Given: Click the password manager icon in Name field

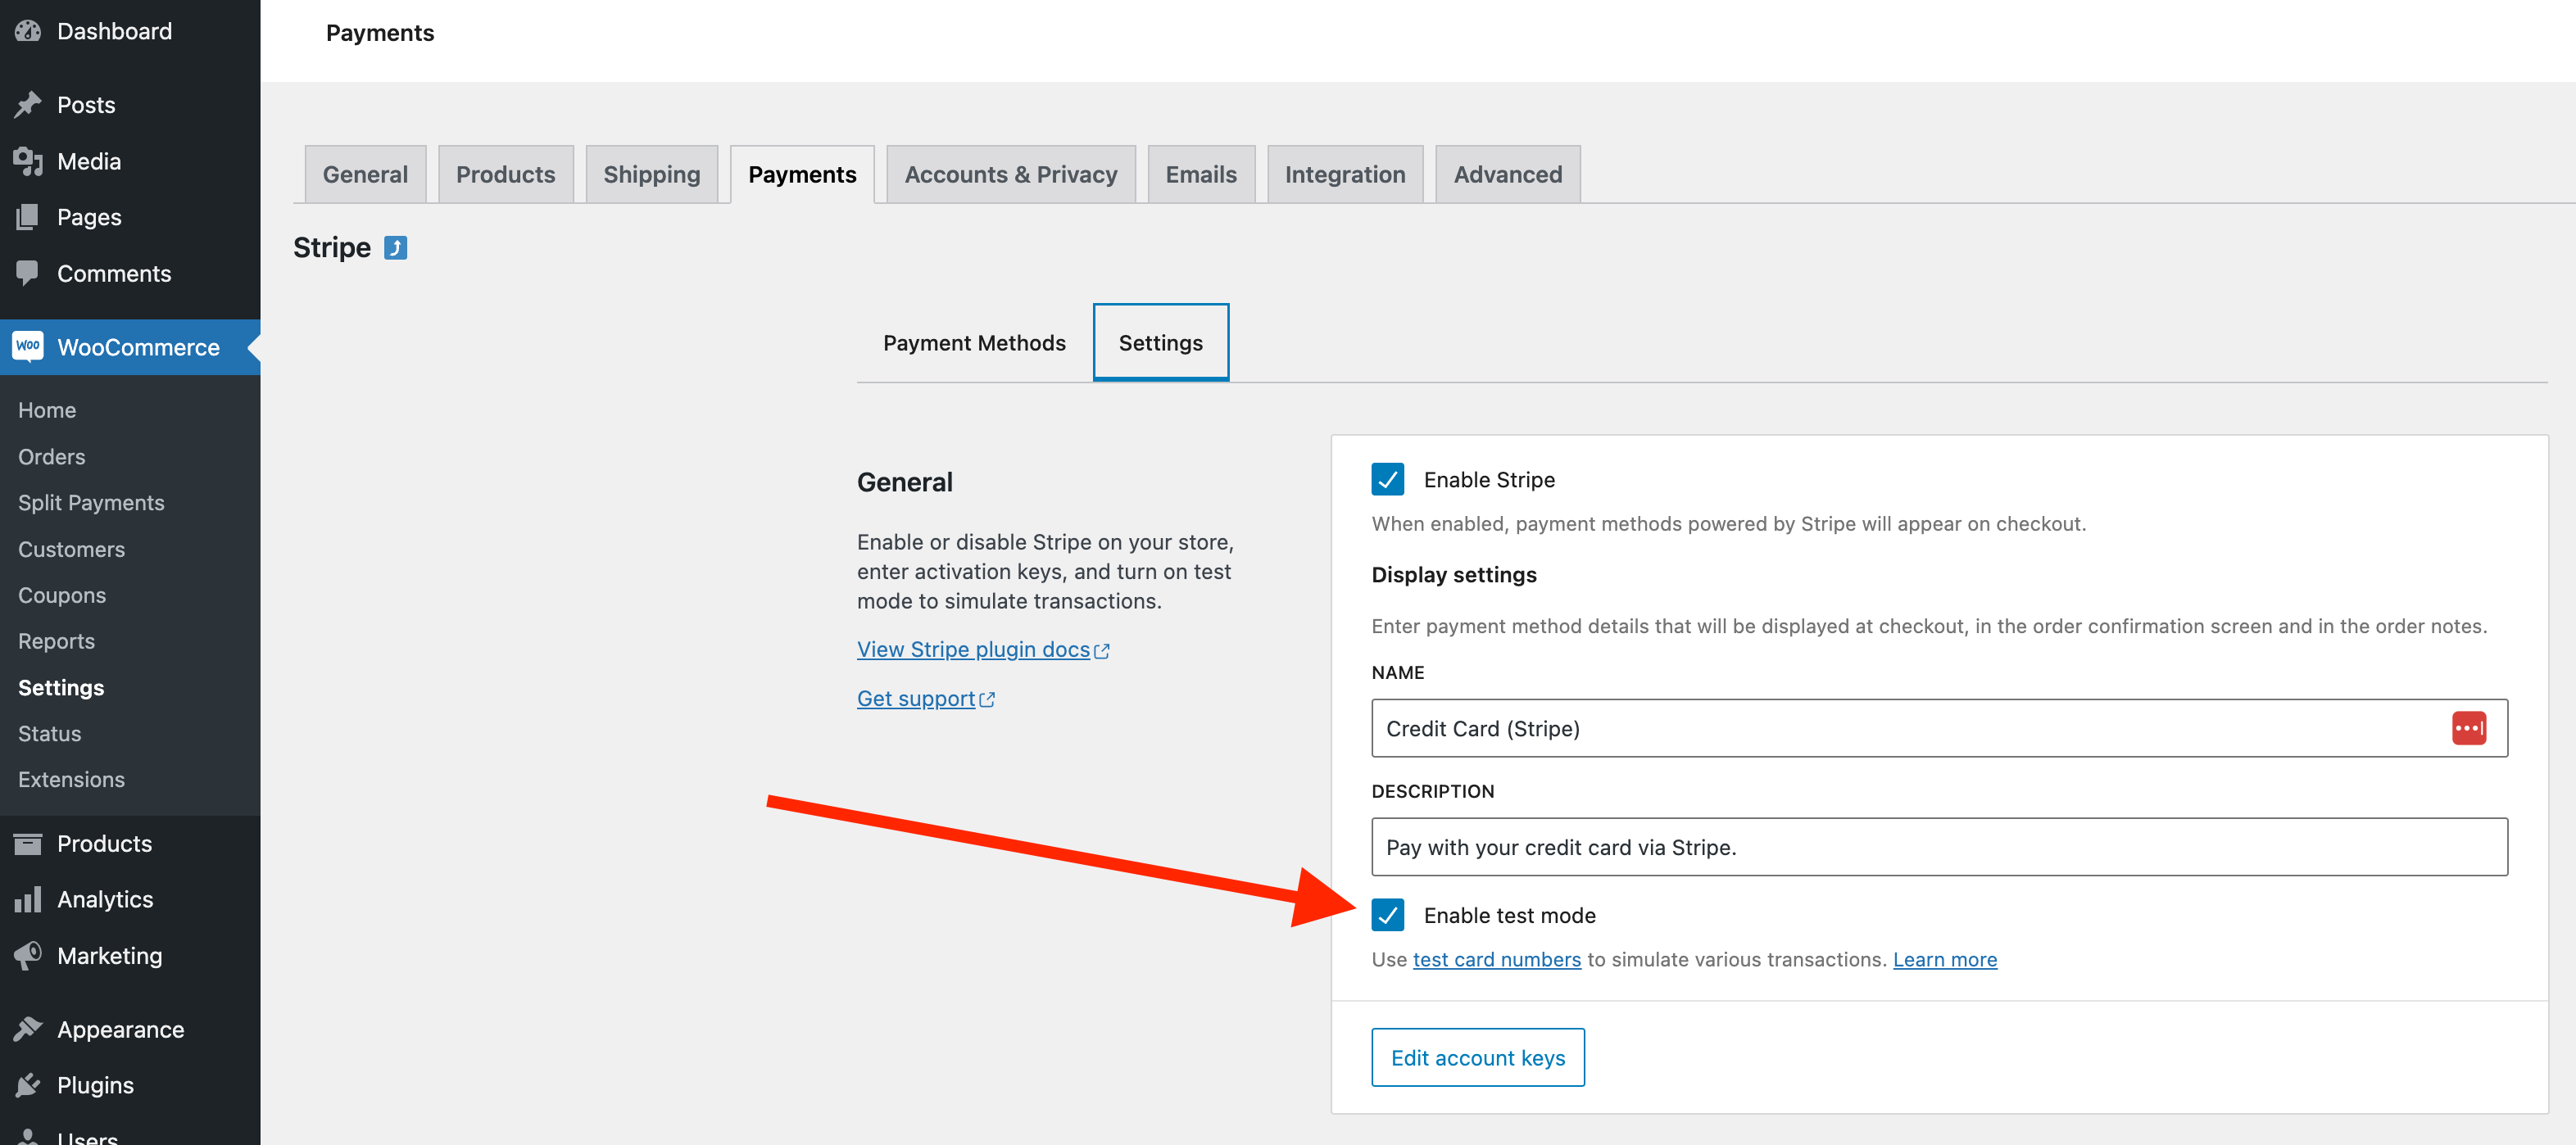Looking at the screenshot, I should coord(2467,728).
